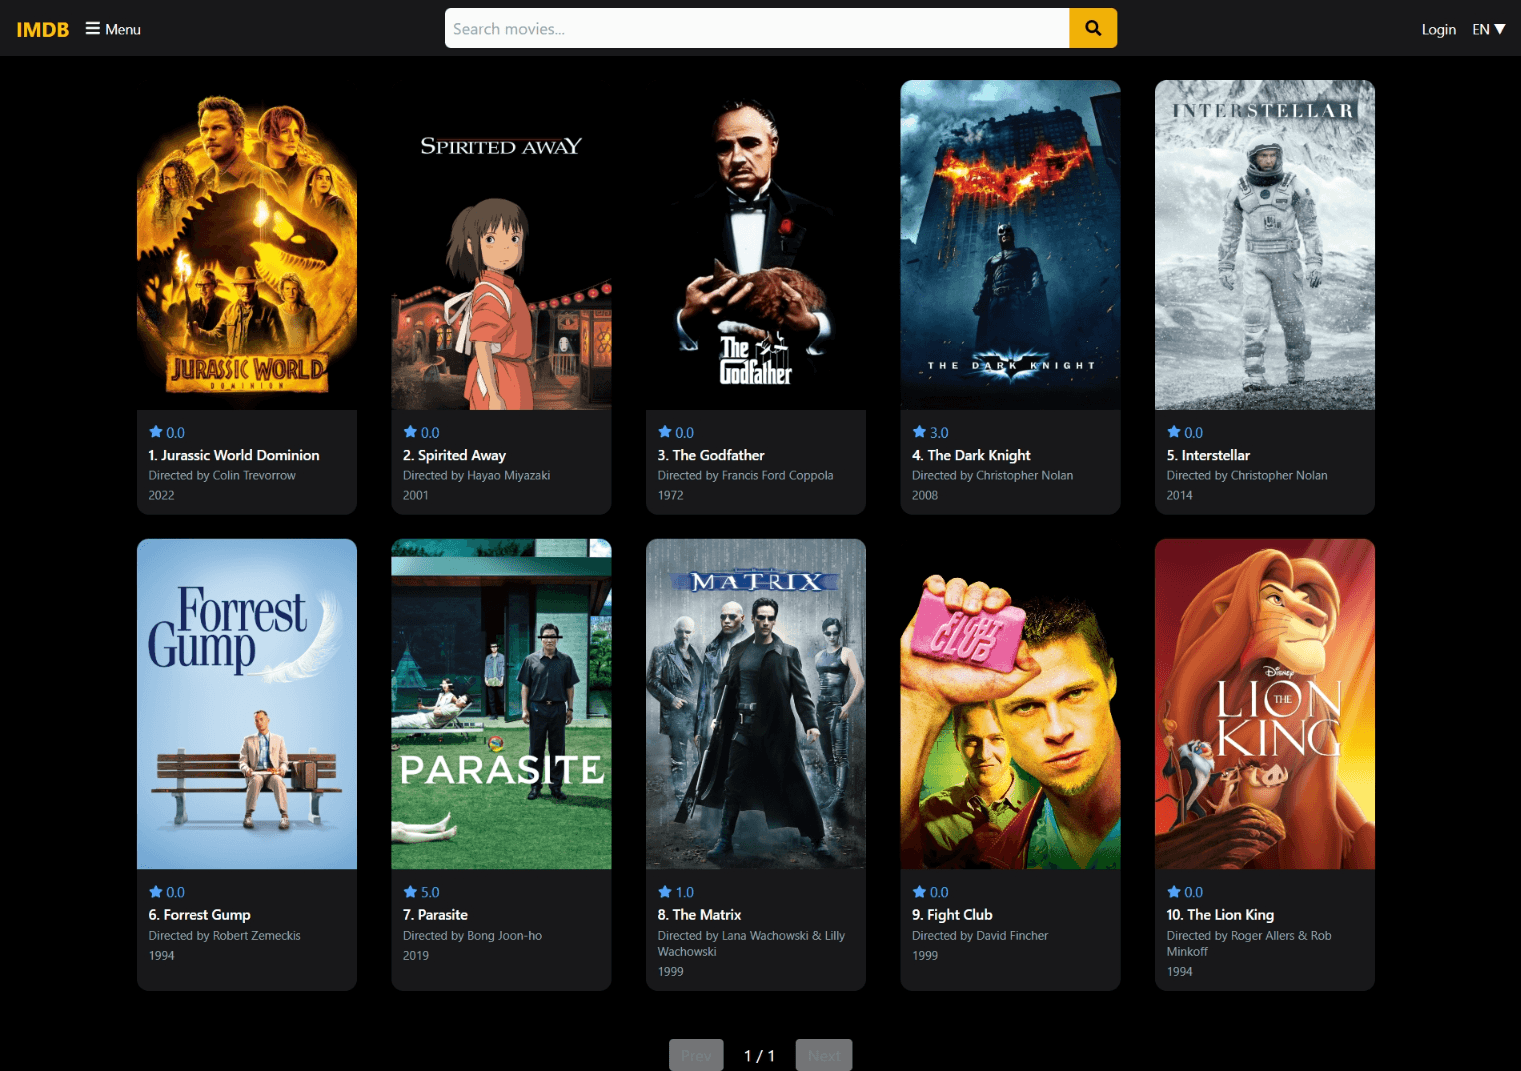Click Directed by Roger Allers & Rob Minkoff
1521x1071 pixels.
coord(1249,944)
